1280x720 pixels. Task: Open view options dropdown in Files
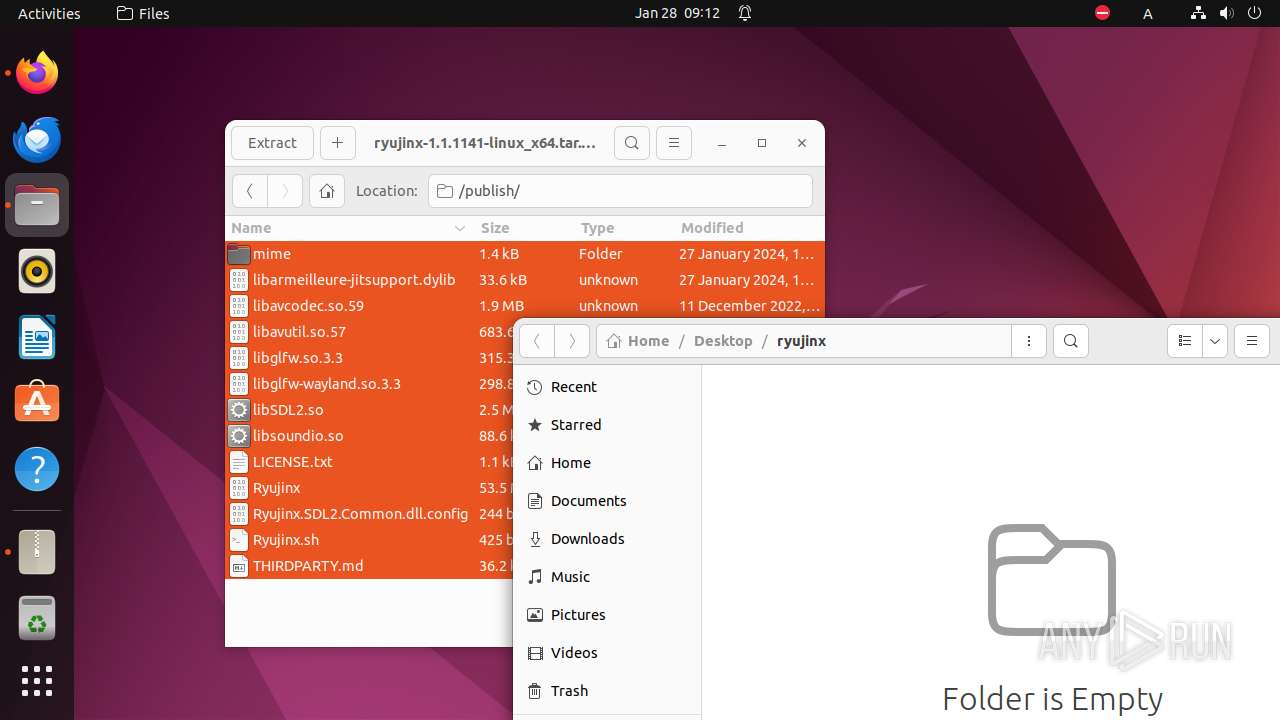pos(1215,341)
